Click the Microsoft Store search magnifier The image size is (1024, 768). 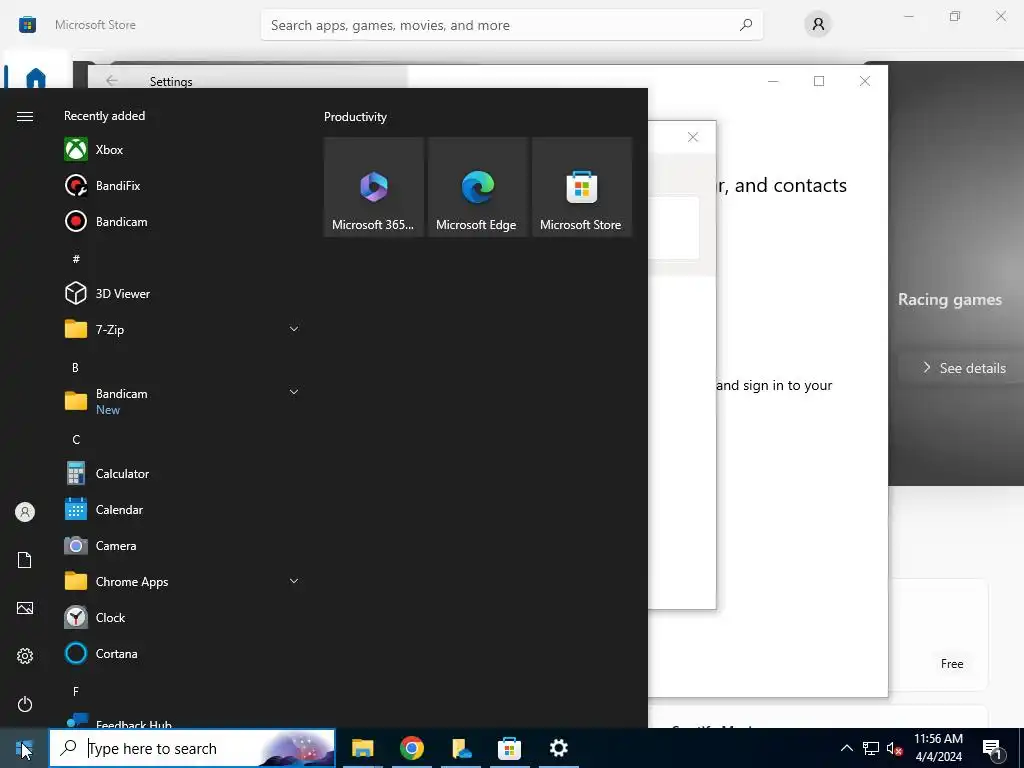click(746, 25)
